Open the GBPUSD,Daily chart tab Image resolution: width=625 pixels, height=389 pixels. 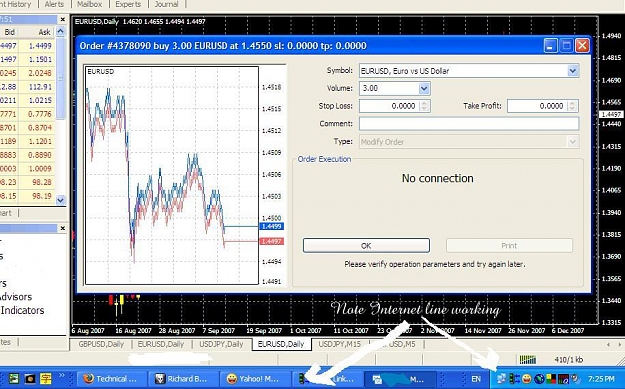(101, 344)
